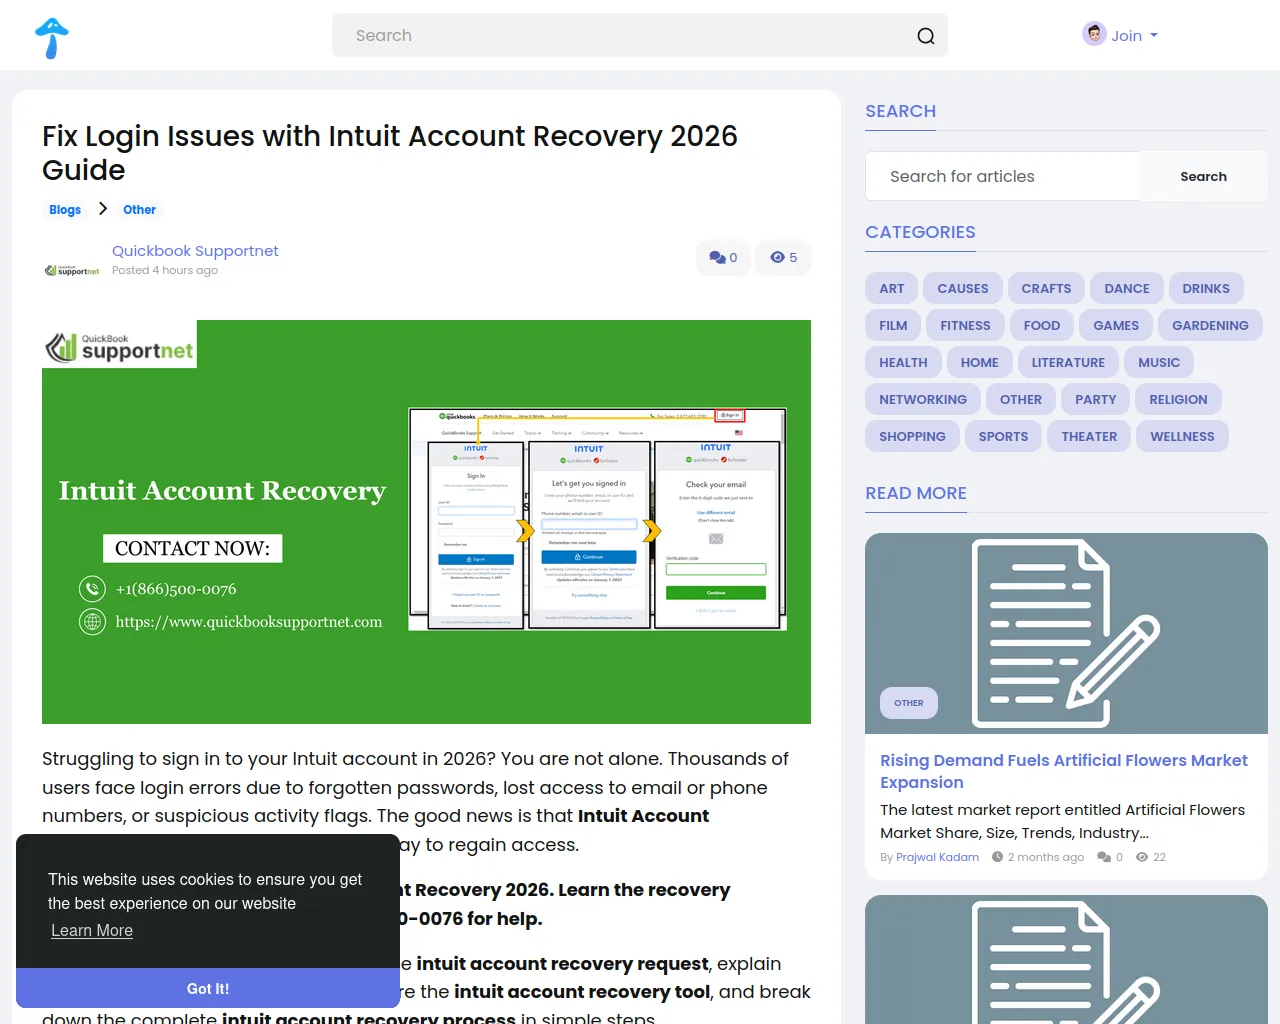Open the Artificial Flowers Market article
1280x1024 pixels.
click(x=1063, y=771)
